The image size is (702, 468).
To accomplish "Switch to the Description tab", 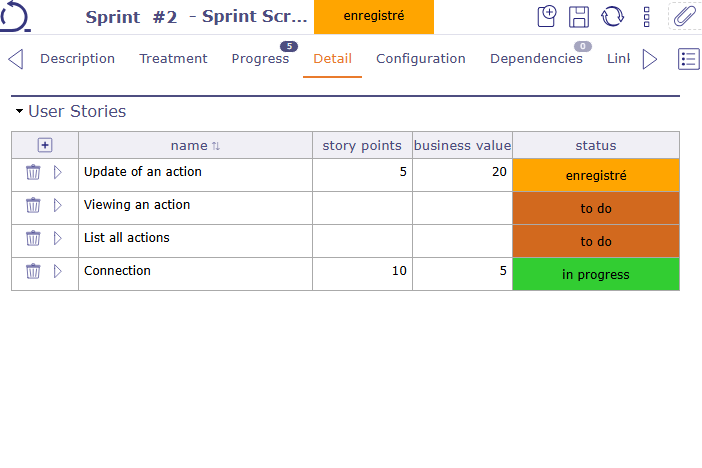I will tap(77, 59).
